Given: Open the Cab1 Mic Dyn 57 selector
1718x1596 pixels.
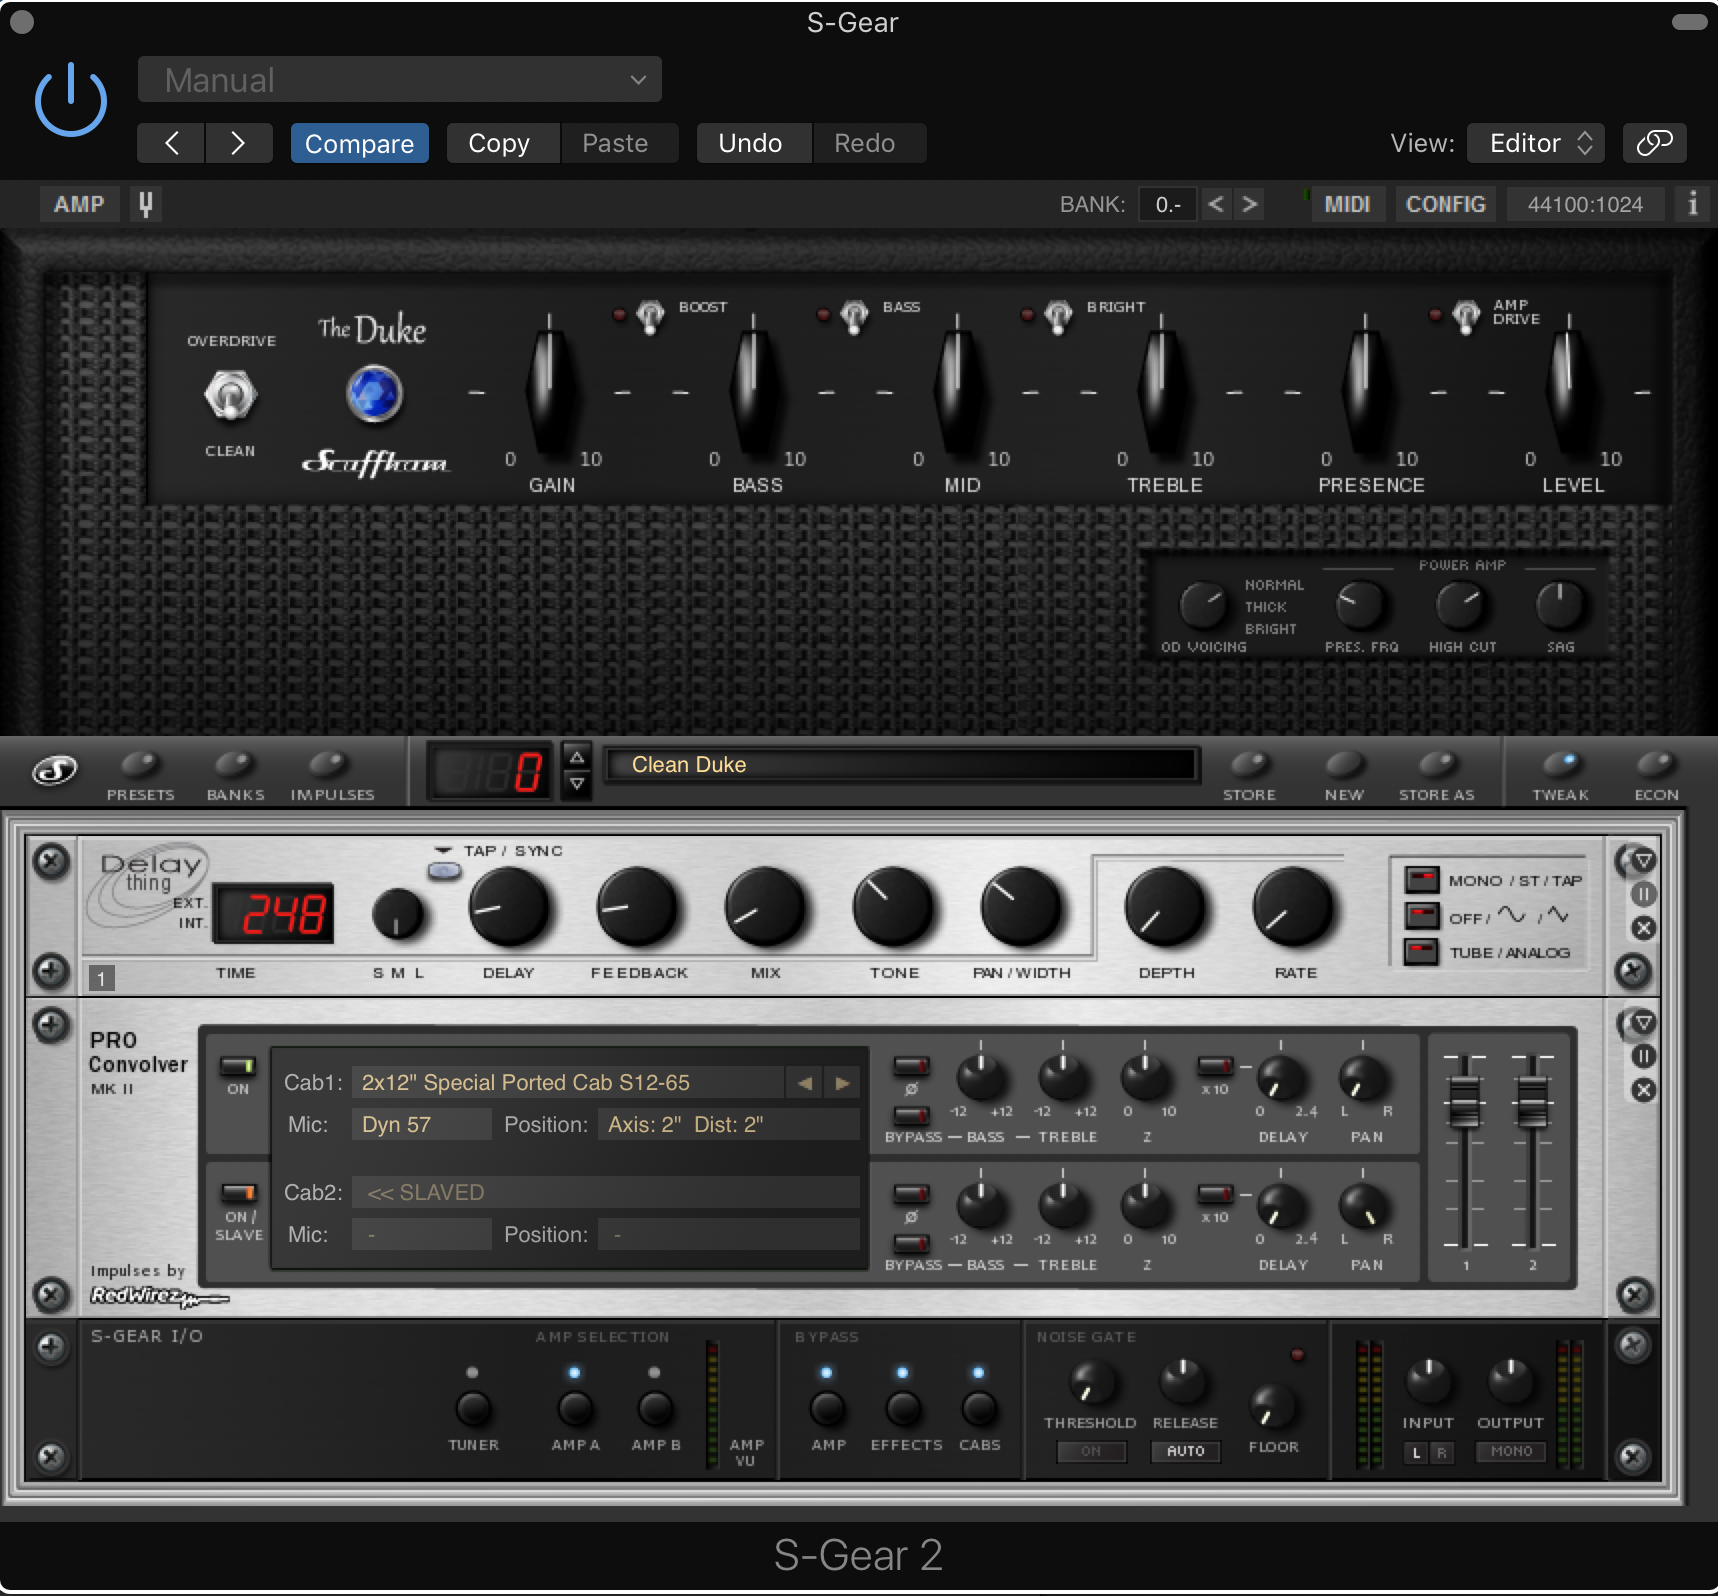Looking at the screenshot, I should pos(421,1125).
